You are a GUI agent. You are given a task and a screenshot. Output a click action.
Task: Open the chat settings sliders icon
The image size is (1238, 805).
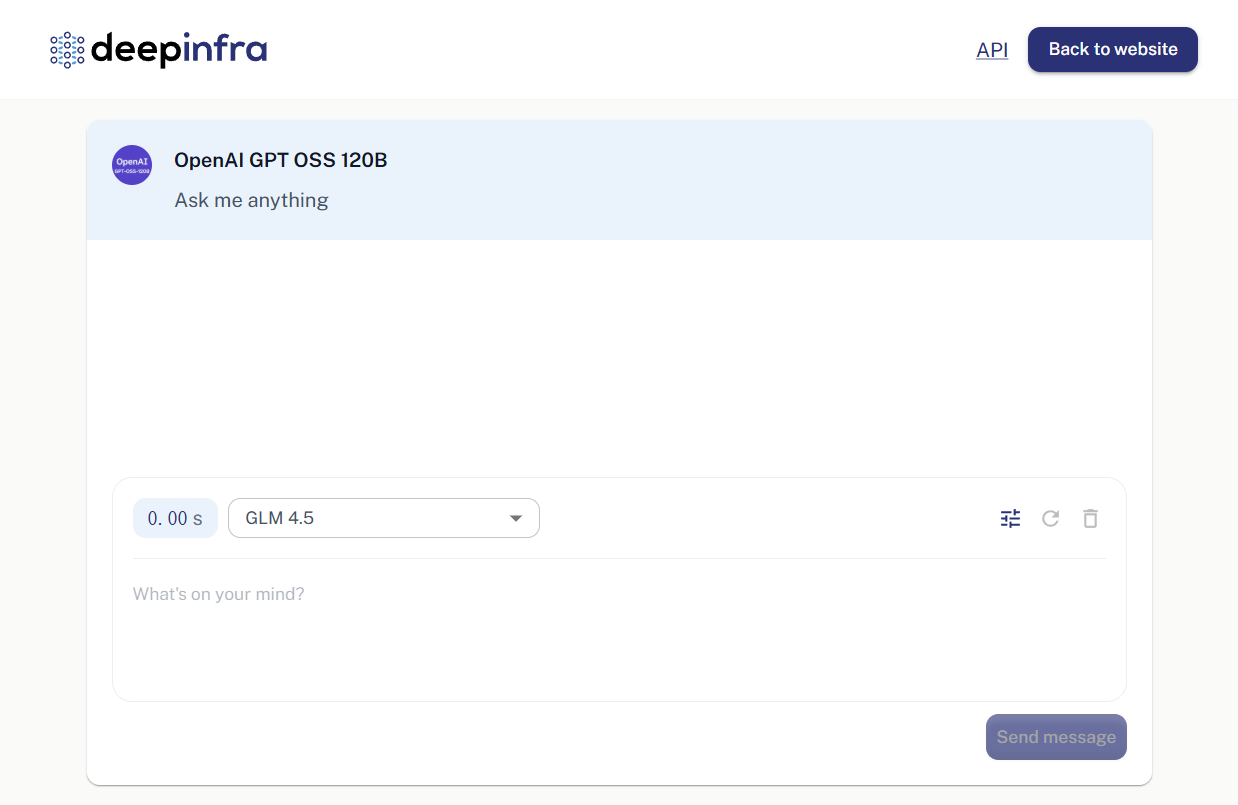point(1010,518)
